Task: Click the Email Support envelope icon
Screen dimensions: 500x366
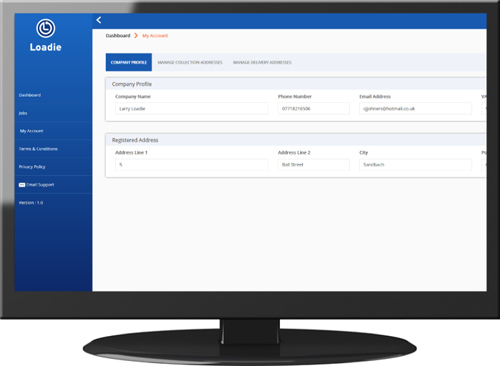Action: point(22,185)
